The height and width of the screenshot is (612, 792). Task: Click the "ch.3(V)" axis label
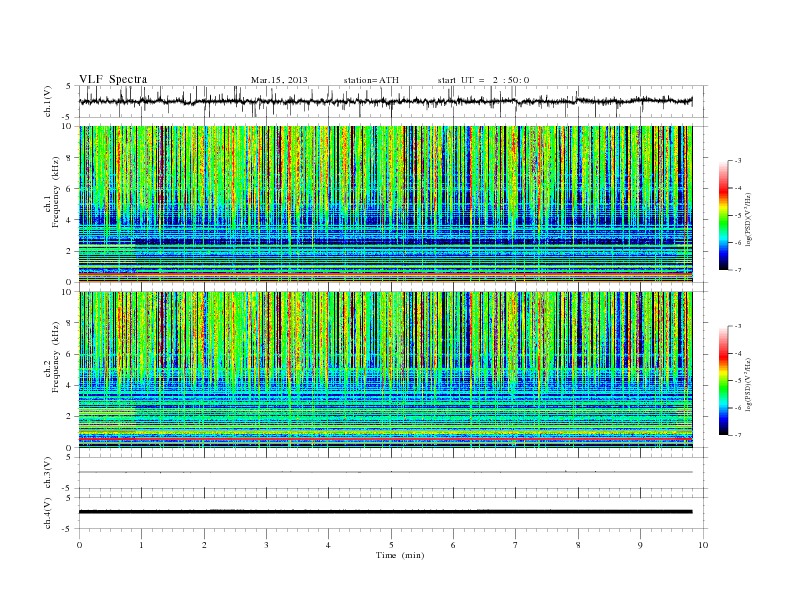tap(48, 473)
